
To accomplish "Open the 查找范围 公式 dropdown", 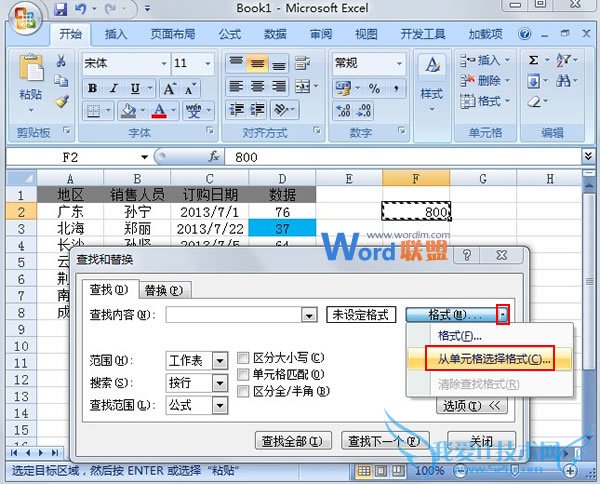I will tap(220, 405).
